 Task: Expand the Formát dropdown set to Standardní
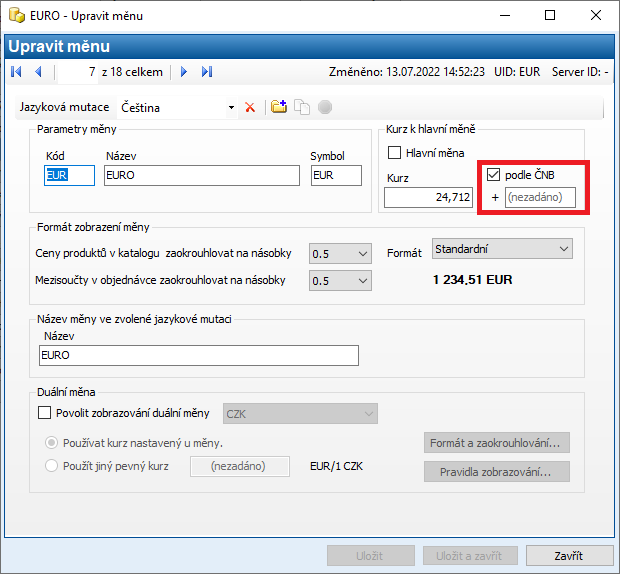tap(563, 248)
